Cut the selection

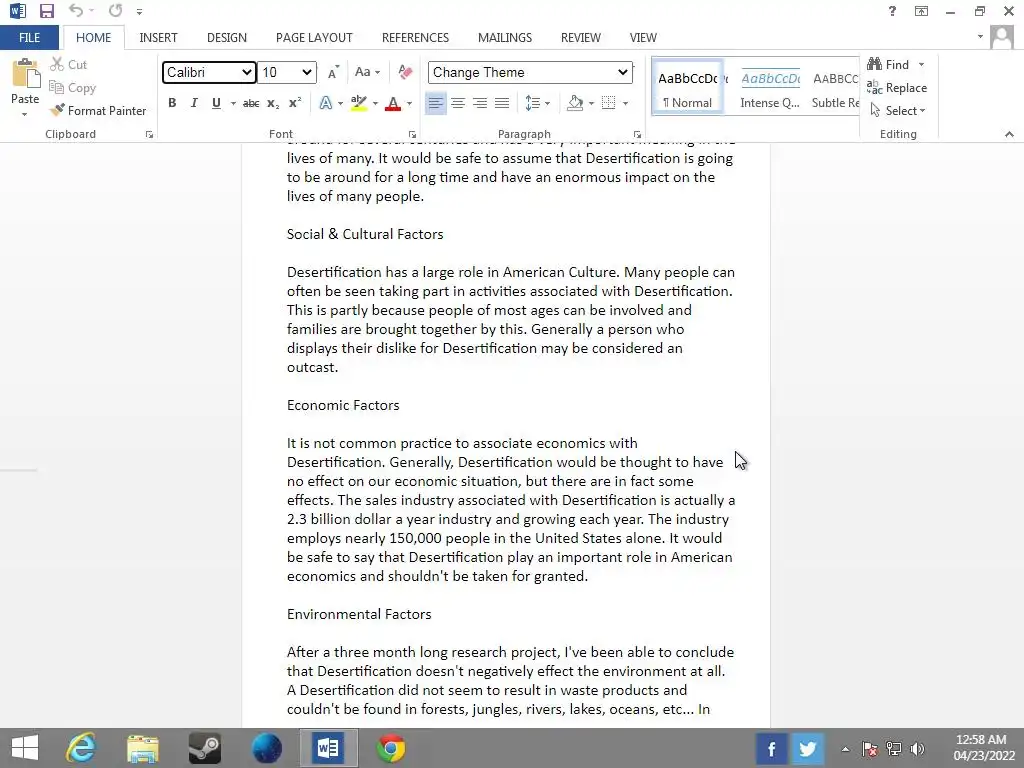click(69, 65)
